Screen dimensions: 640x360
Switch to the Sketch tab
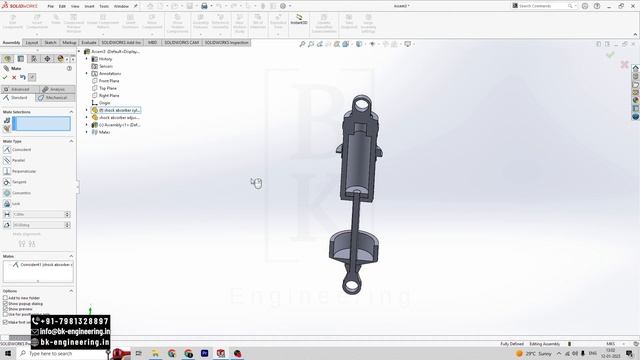(x=50, y=42)
